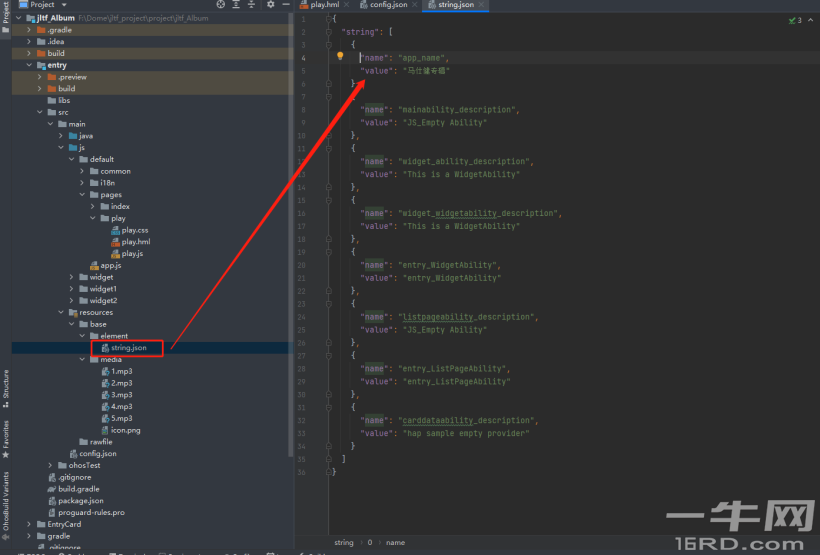
Task: Expand the .idea folder
Action: pyautogui.click(x=29, y=41)
